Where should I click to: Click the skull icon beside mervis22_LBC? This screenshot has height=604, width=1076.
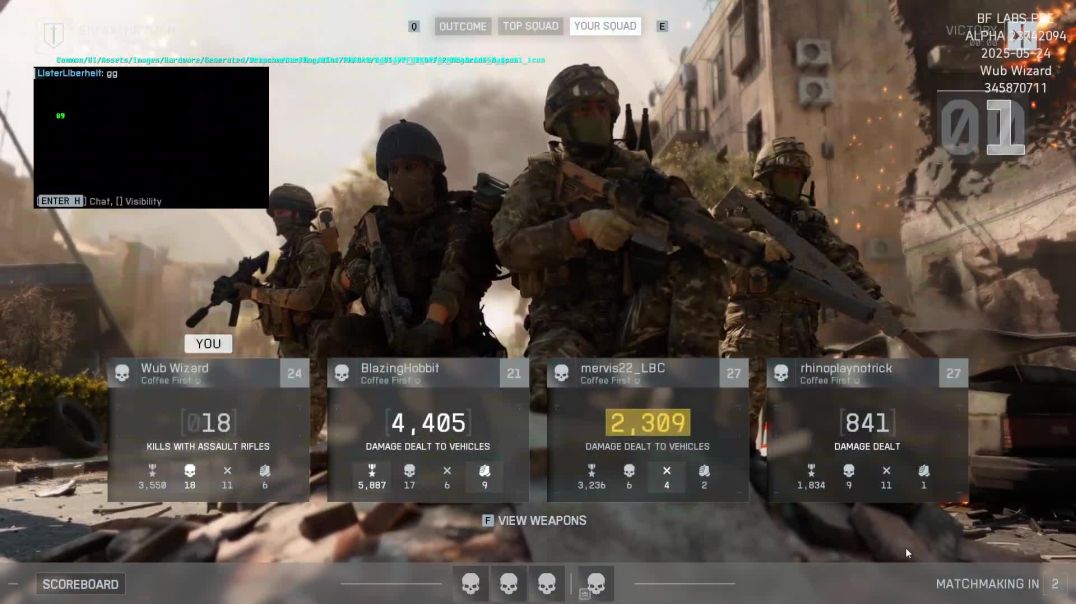tap(561, 373)
